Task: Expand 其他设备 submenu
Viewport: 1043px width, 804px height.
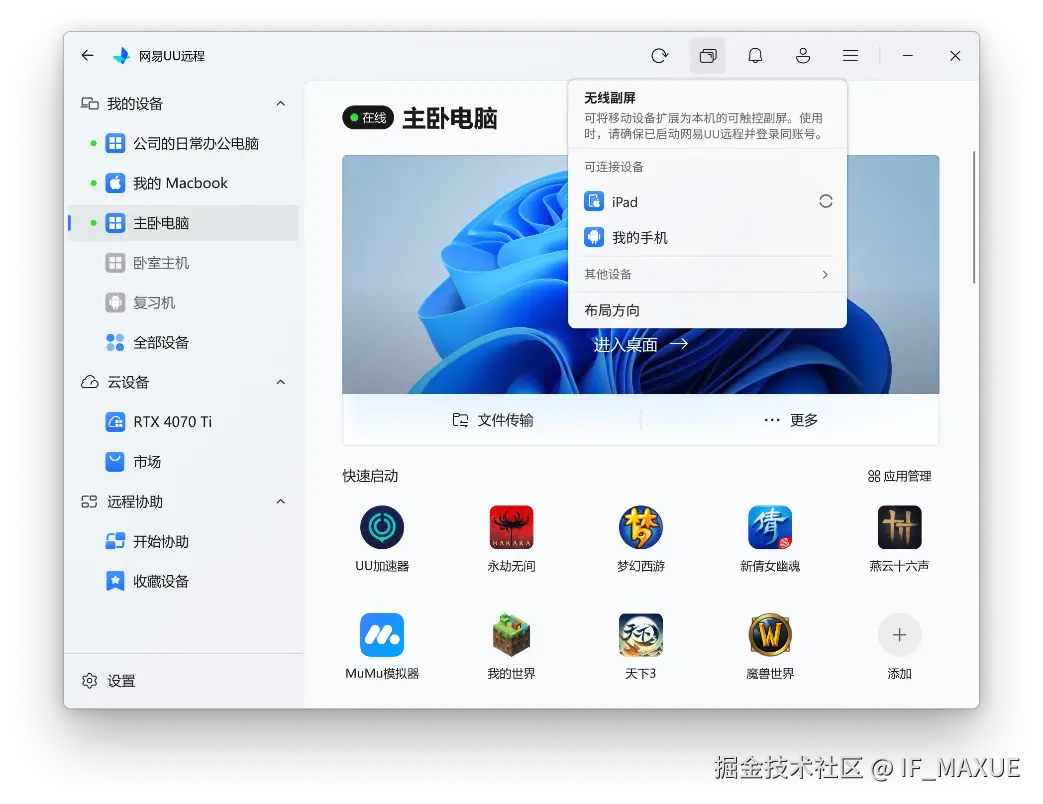Action: pos(707,275)
